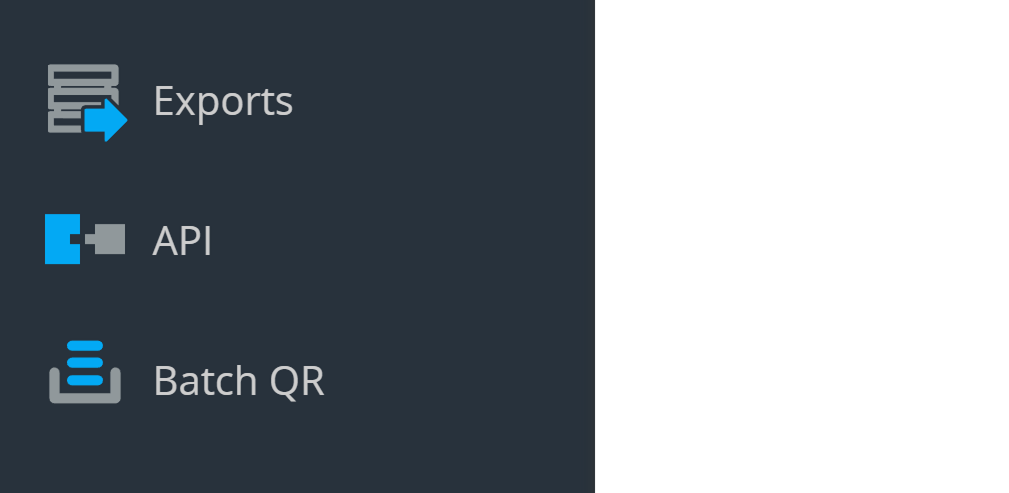Click the API connector icon

[x=85, y=240]
